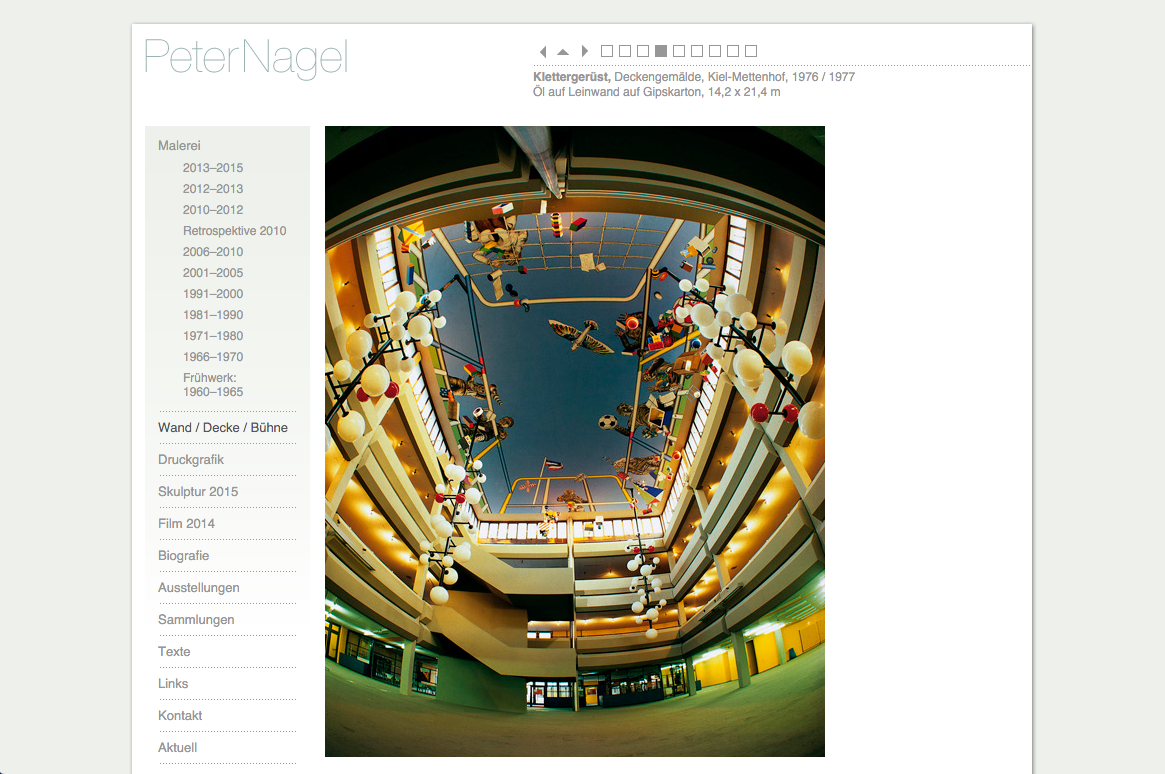This screenshot has width=1165, height=774.
Task: Open paintings from 2012–2013
Action: [x=213, y=189]
